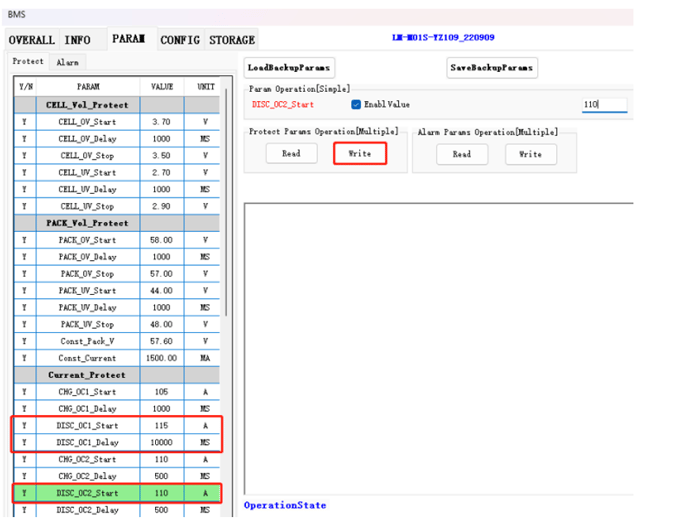Click the parameter value input field

pos(603,105)
